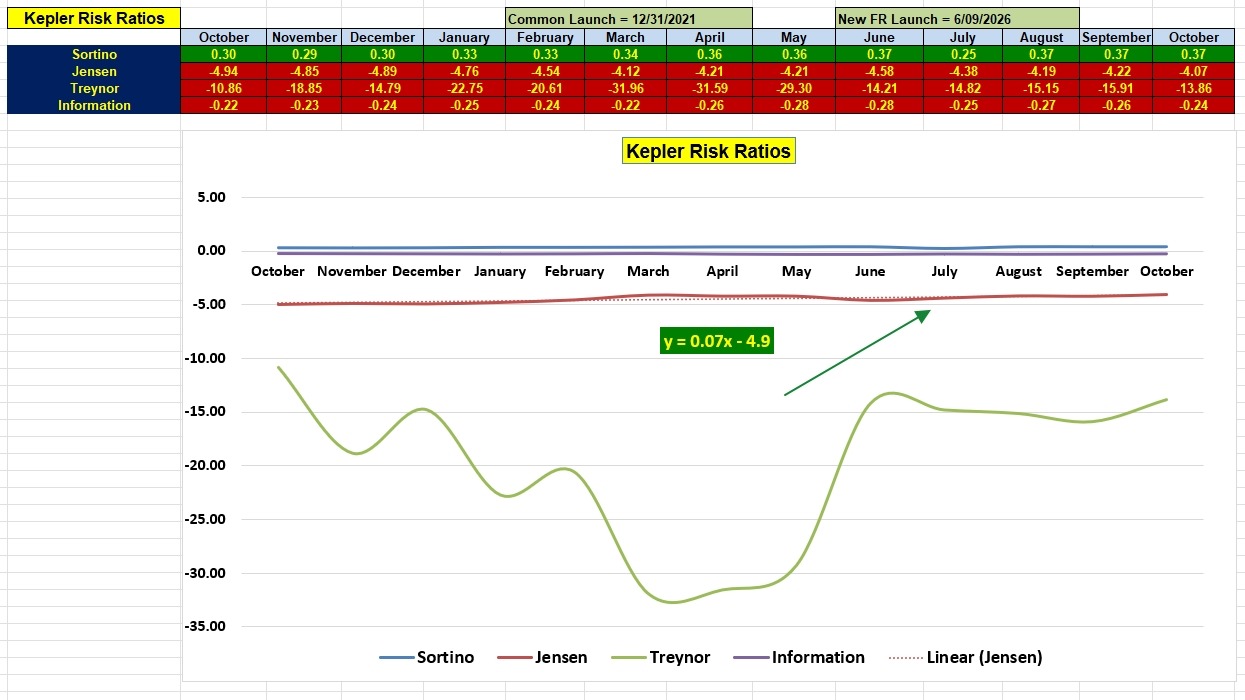Click the February column header in the table

(x=546, y=37)
